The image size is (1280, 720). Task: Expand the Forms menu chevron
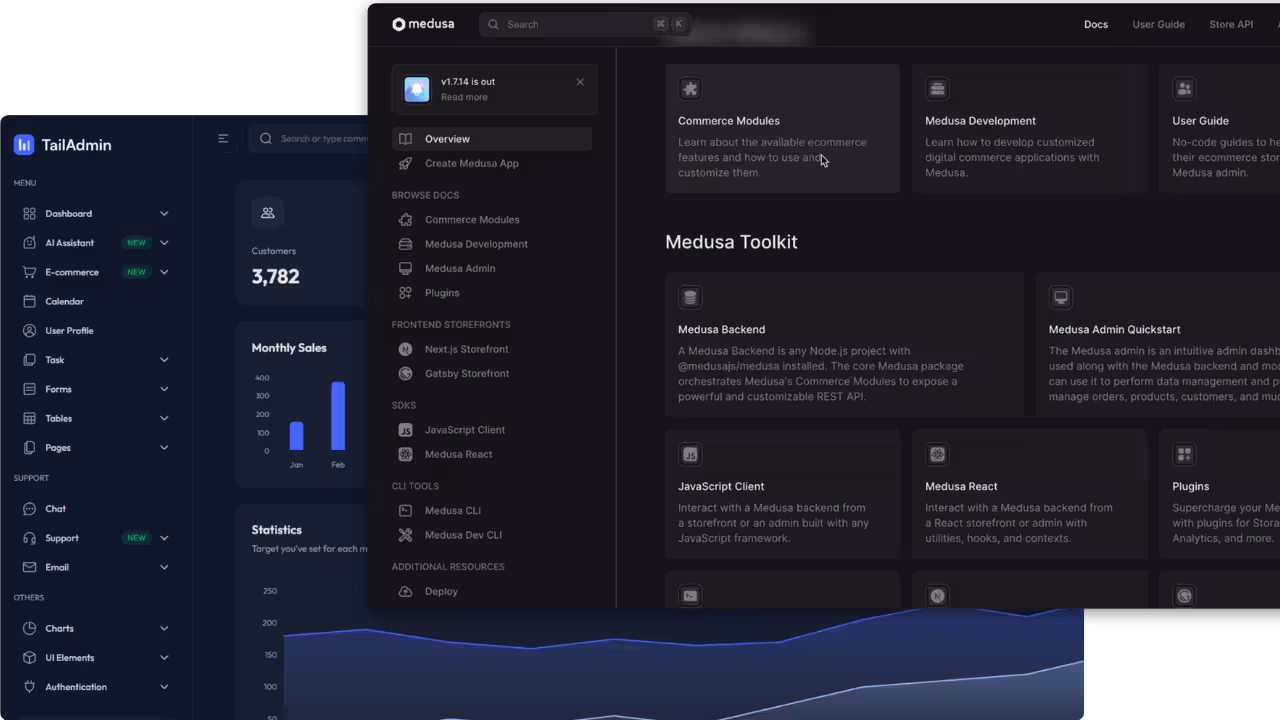[164, 389]
